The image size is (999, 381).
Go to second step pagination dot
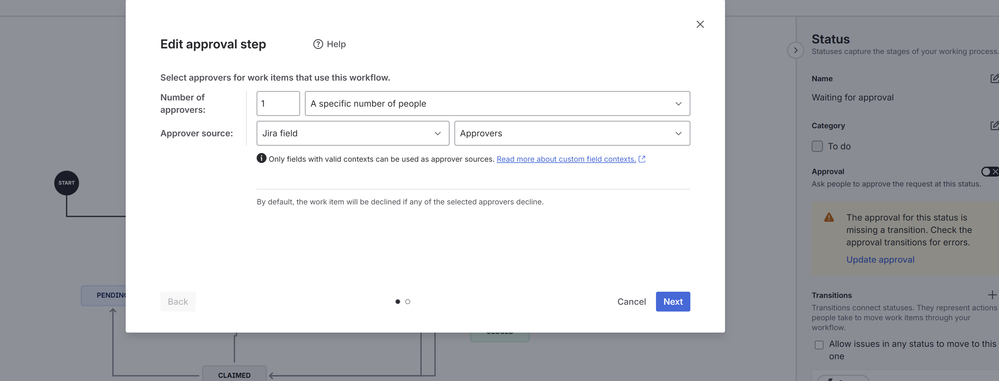coord(408,302)
